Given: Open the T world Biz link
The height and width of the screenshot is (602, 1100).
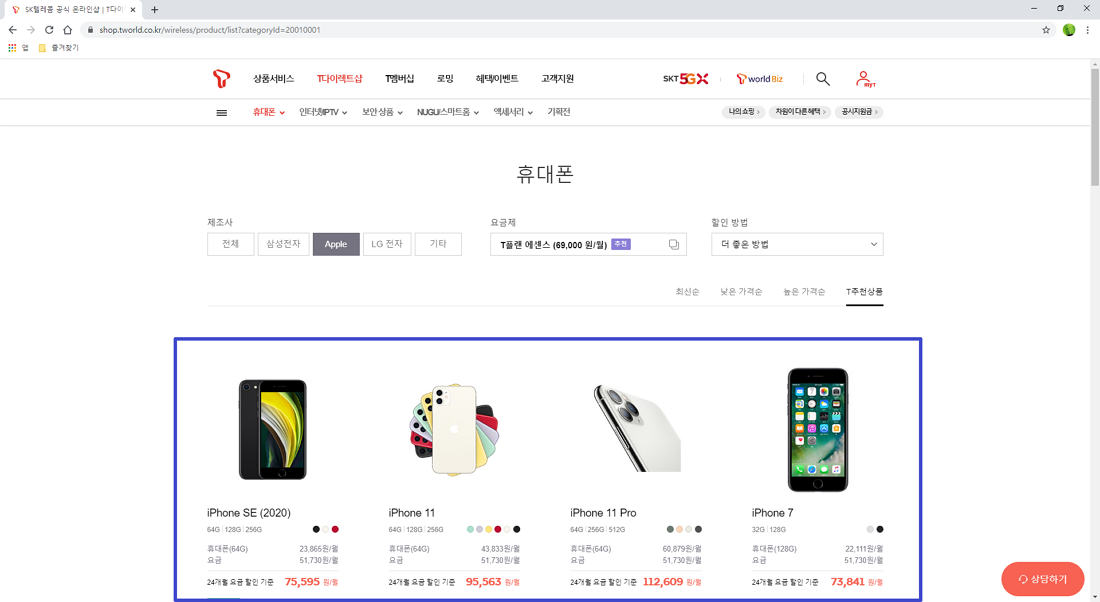Looking at the screenshot, I should click(x=760, y=79).
